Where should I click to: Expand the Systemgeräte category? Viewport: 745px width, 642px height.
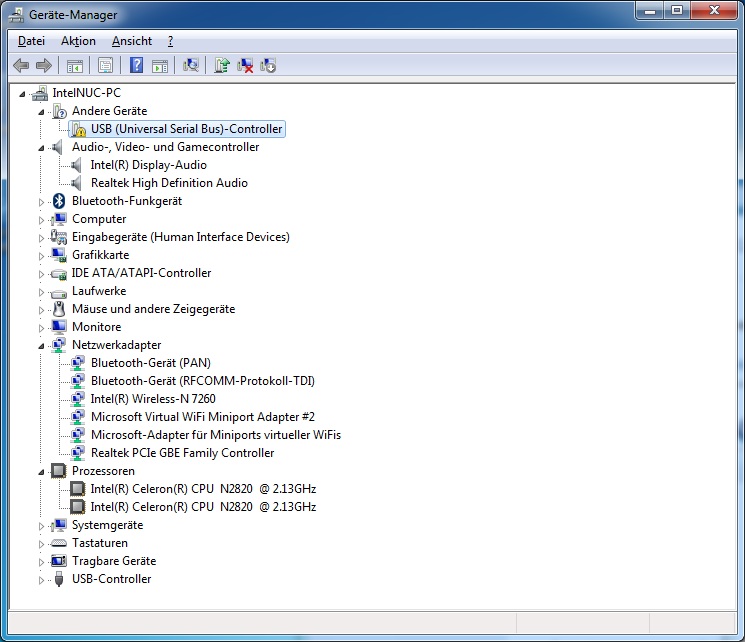(41, 526)
